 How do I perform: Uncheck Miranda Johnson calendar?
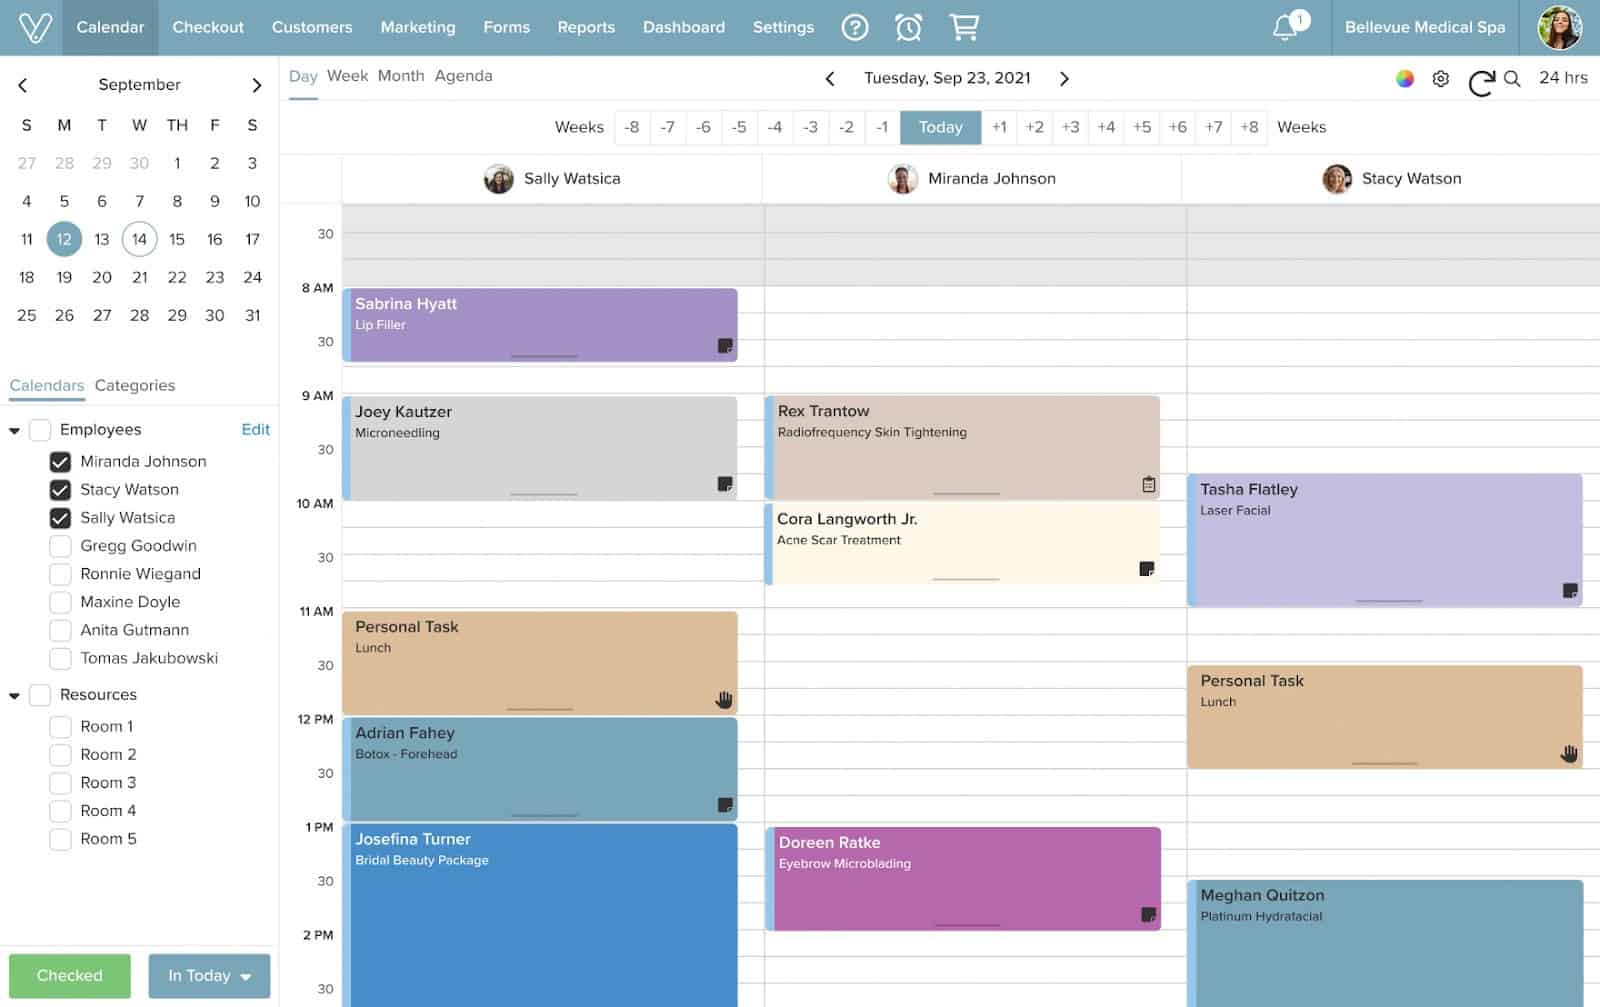click(60, 462)
